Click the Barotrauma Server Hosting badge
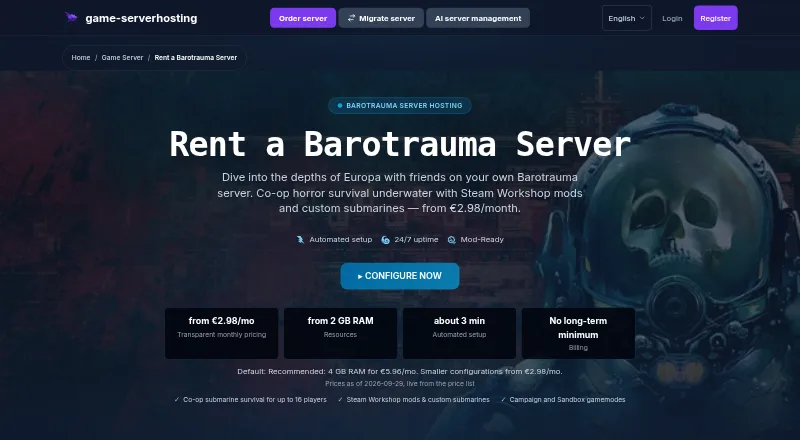Viewport: 800px width, 440px height. [x=399, y=106]
